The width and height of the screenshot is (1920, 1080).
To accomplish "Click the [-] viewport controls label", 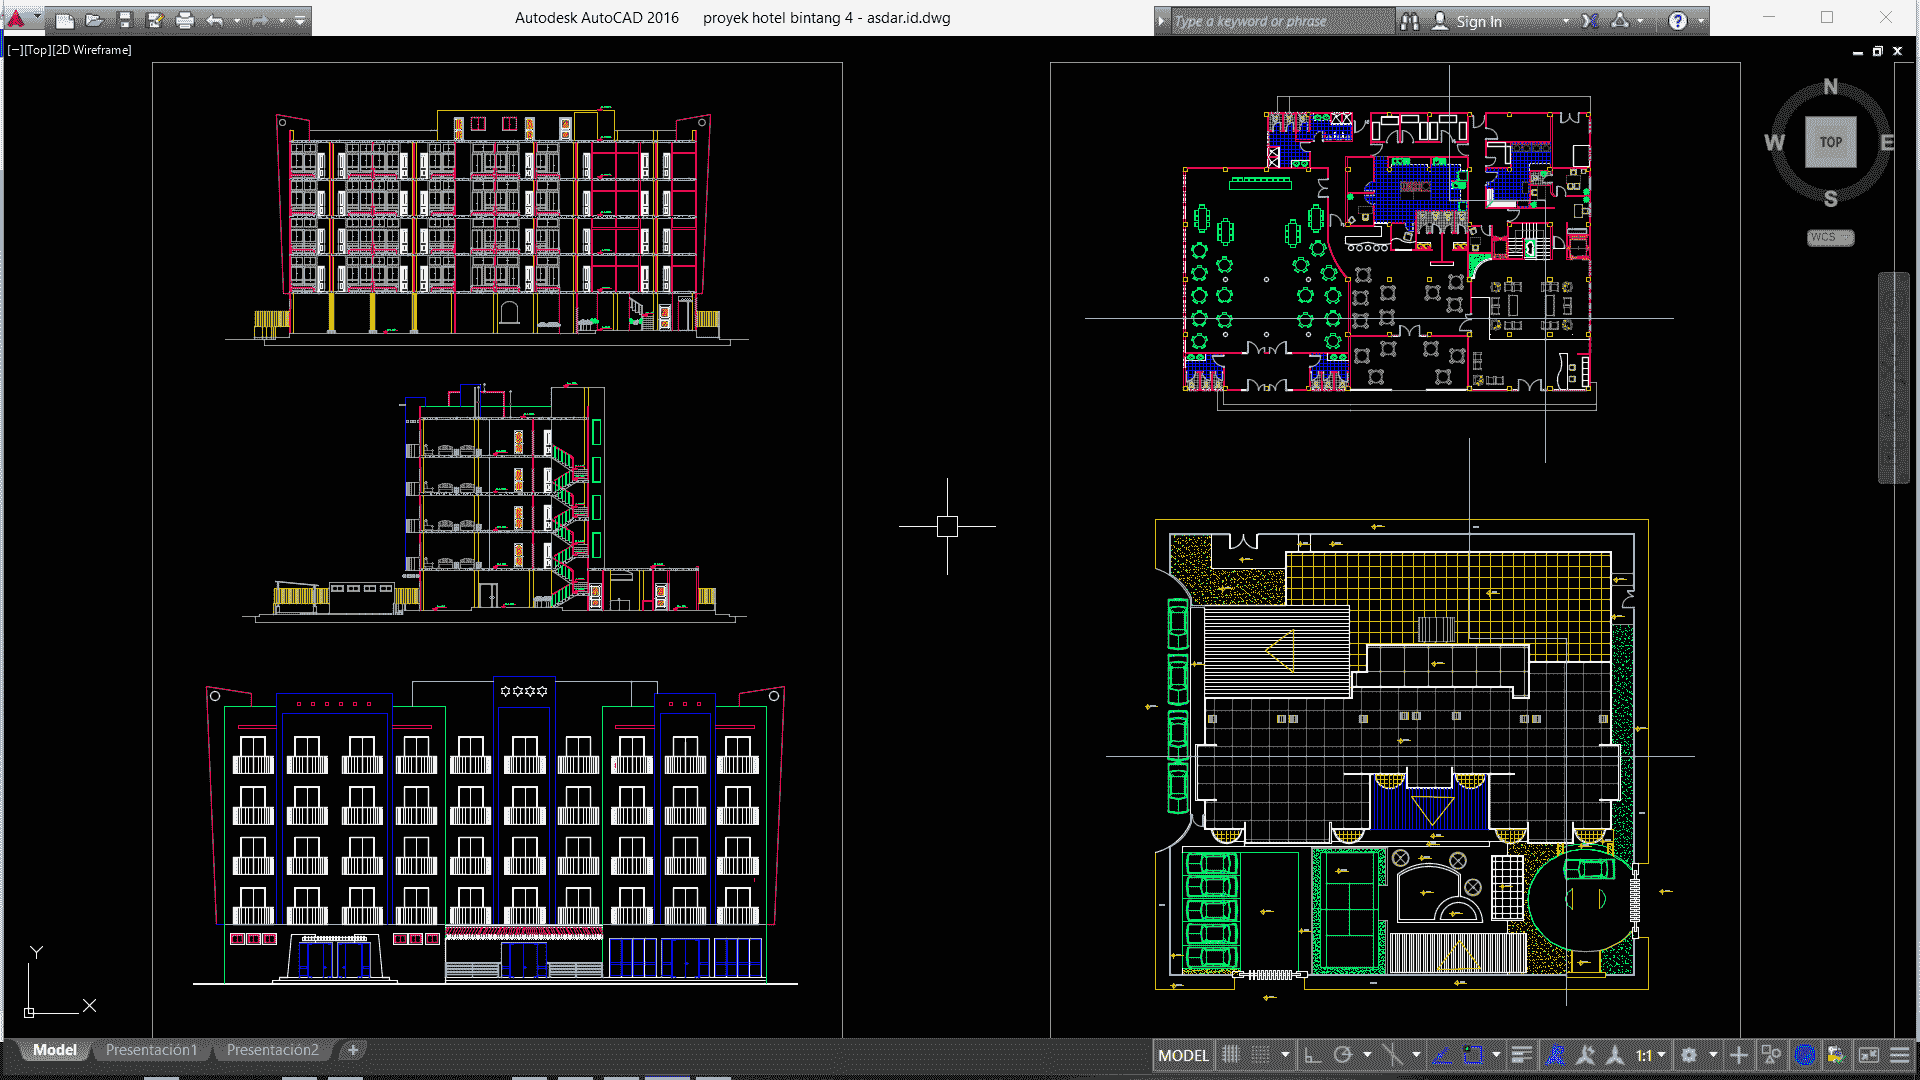I will 15,50.
